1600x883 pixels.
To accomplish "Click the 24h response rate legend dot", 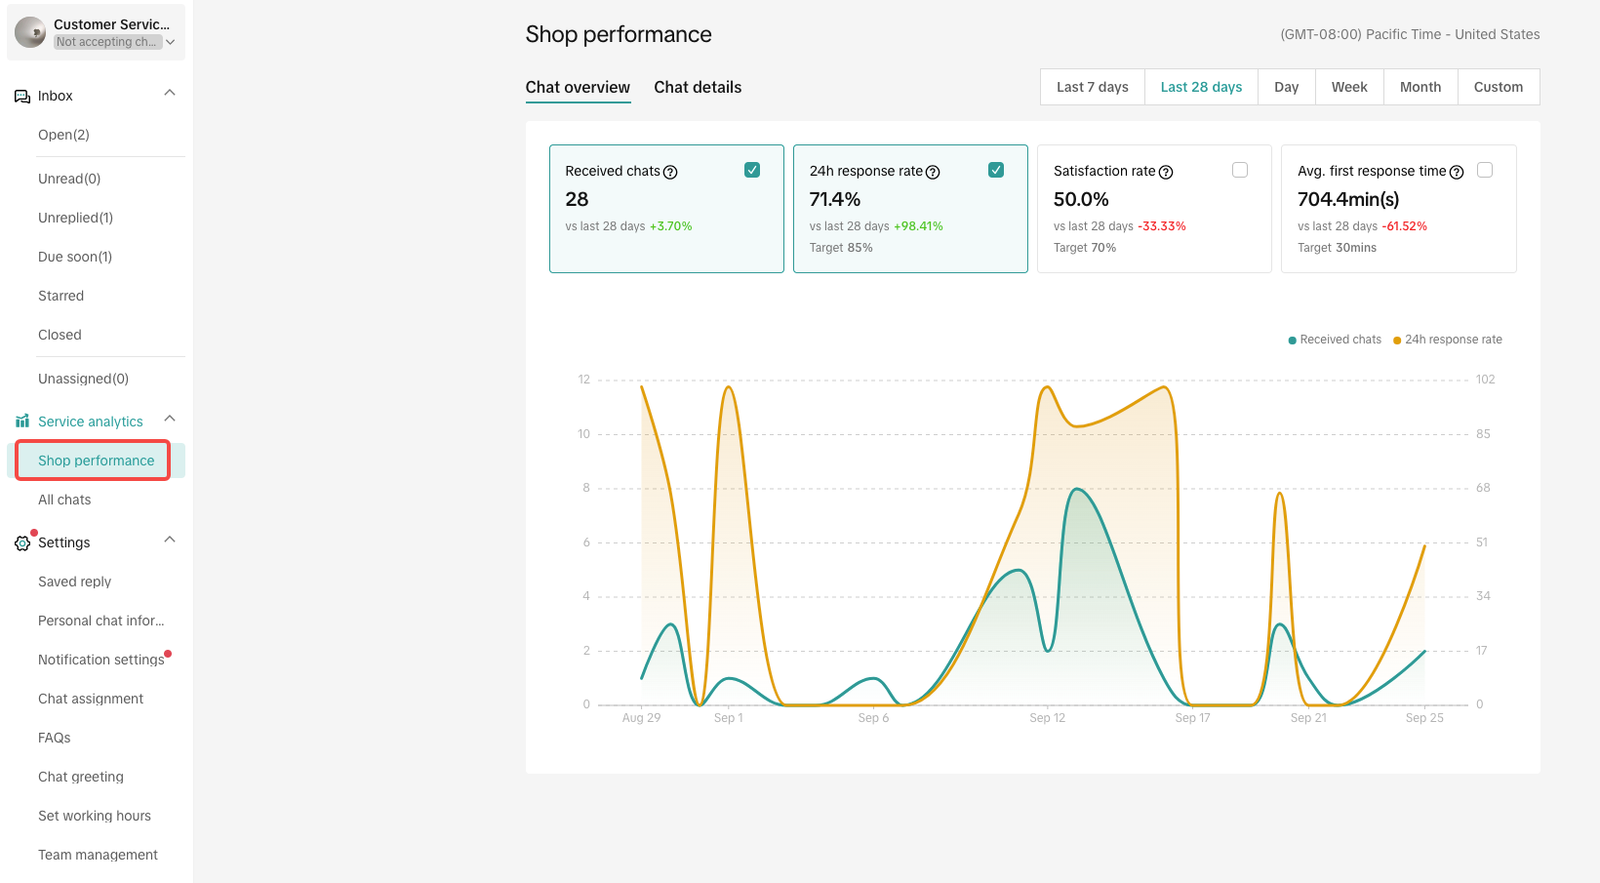I will tap(1397, 340).
